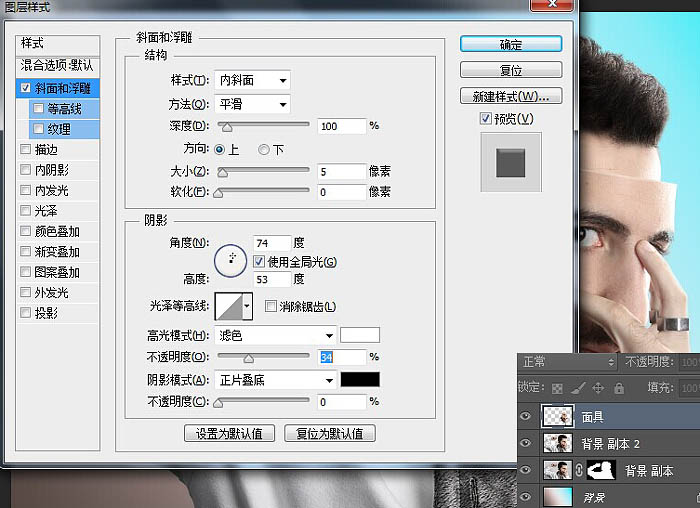The height and width of the screenshot is (508, 700).
Task: Click the lock position move icon
Action: click(597, 387)
